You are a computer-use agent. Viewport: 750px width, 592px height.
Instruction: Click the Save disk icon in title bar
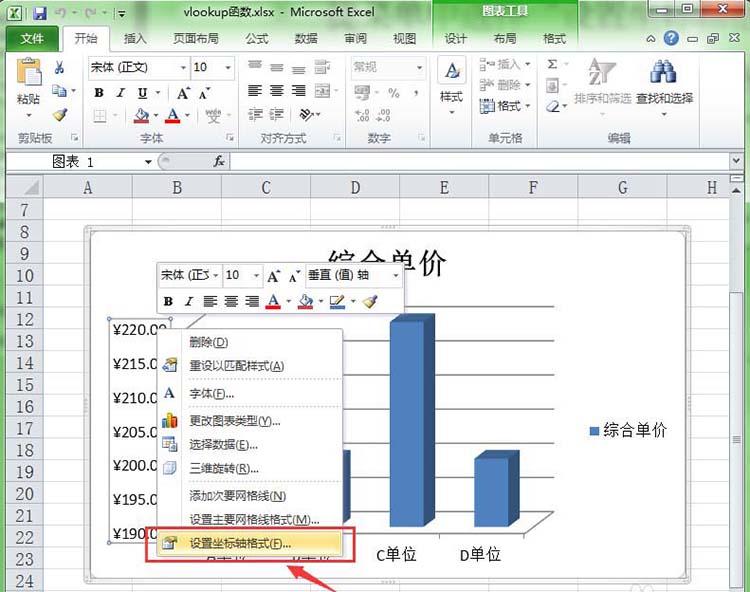[x=39, y=14]
